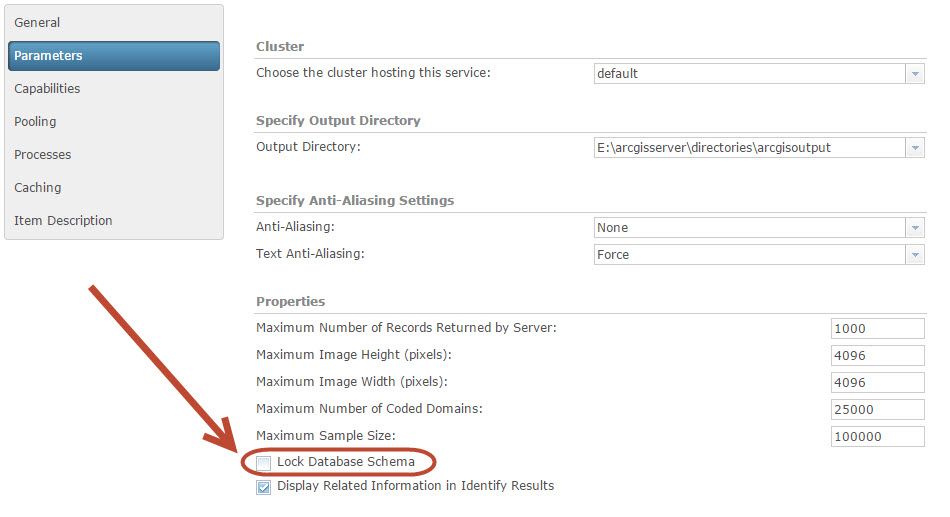
Task: Select the Item Description tab
Action: tap(63, 221)
